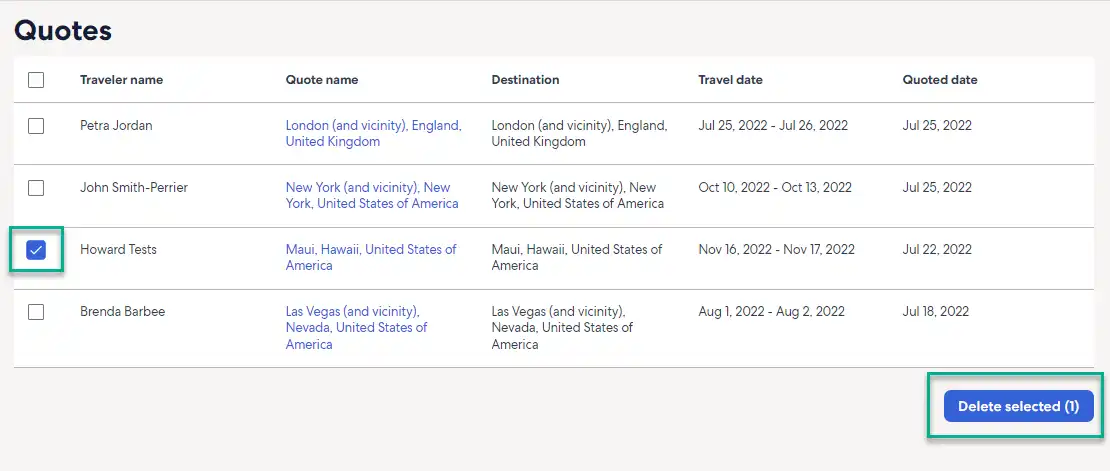Click the Oct 10, 2022 - Oct 13, 2022 travel date
The height and width of the screenshot is (471, 1110).
775,188
